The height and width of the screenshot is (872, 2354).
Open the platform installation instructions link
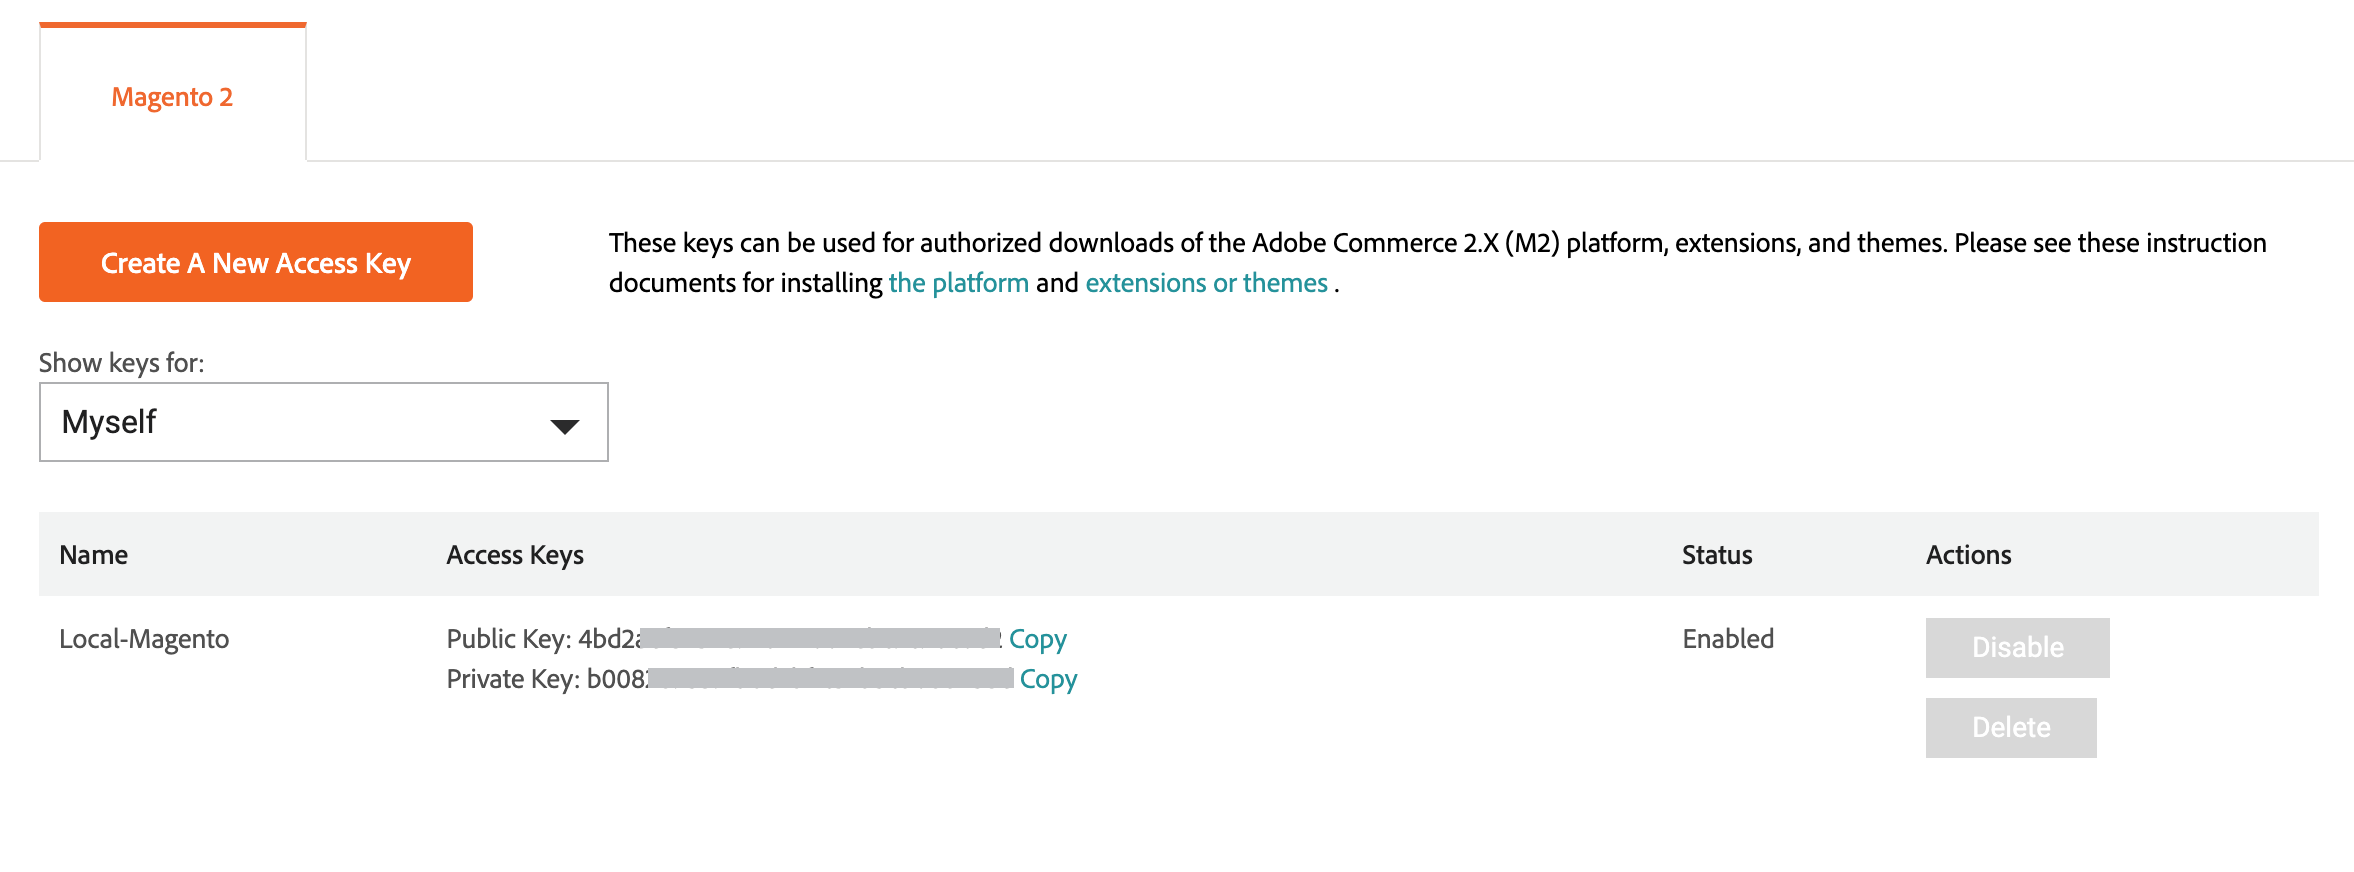958,284
